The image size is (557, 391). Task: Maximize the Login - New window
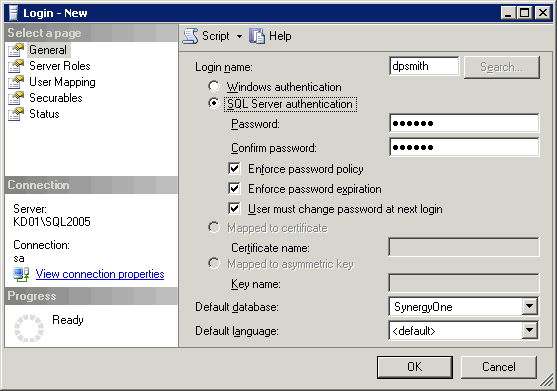[524, 13]
